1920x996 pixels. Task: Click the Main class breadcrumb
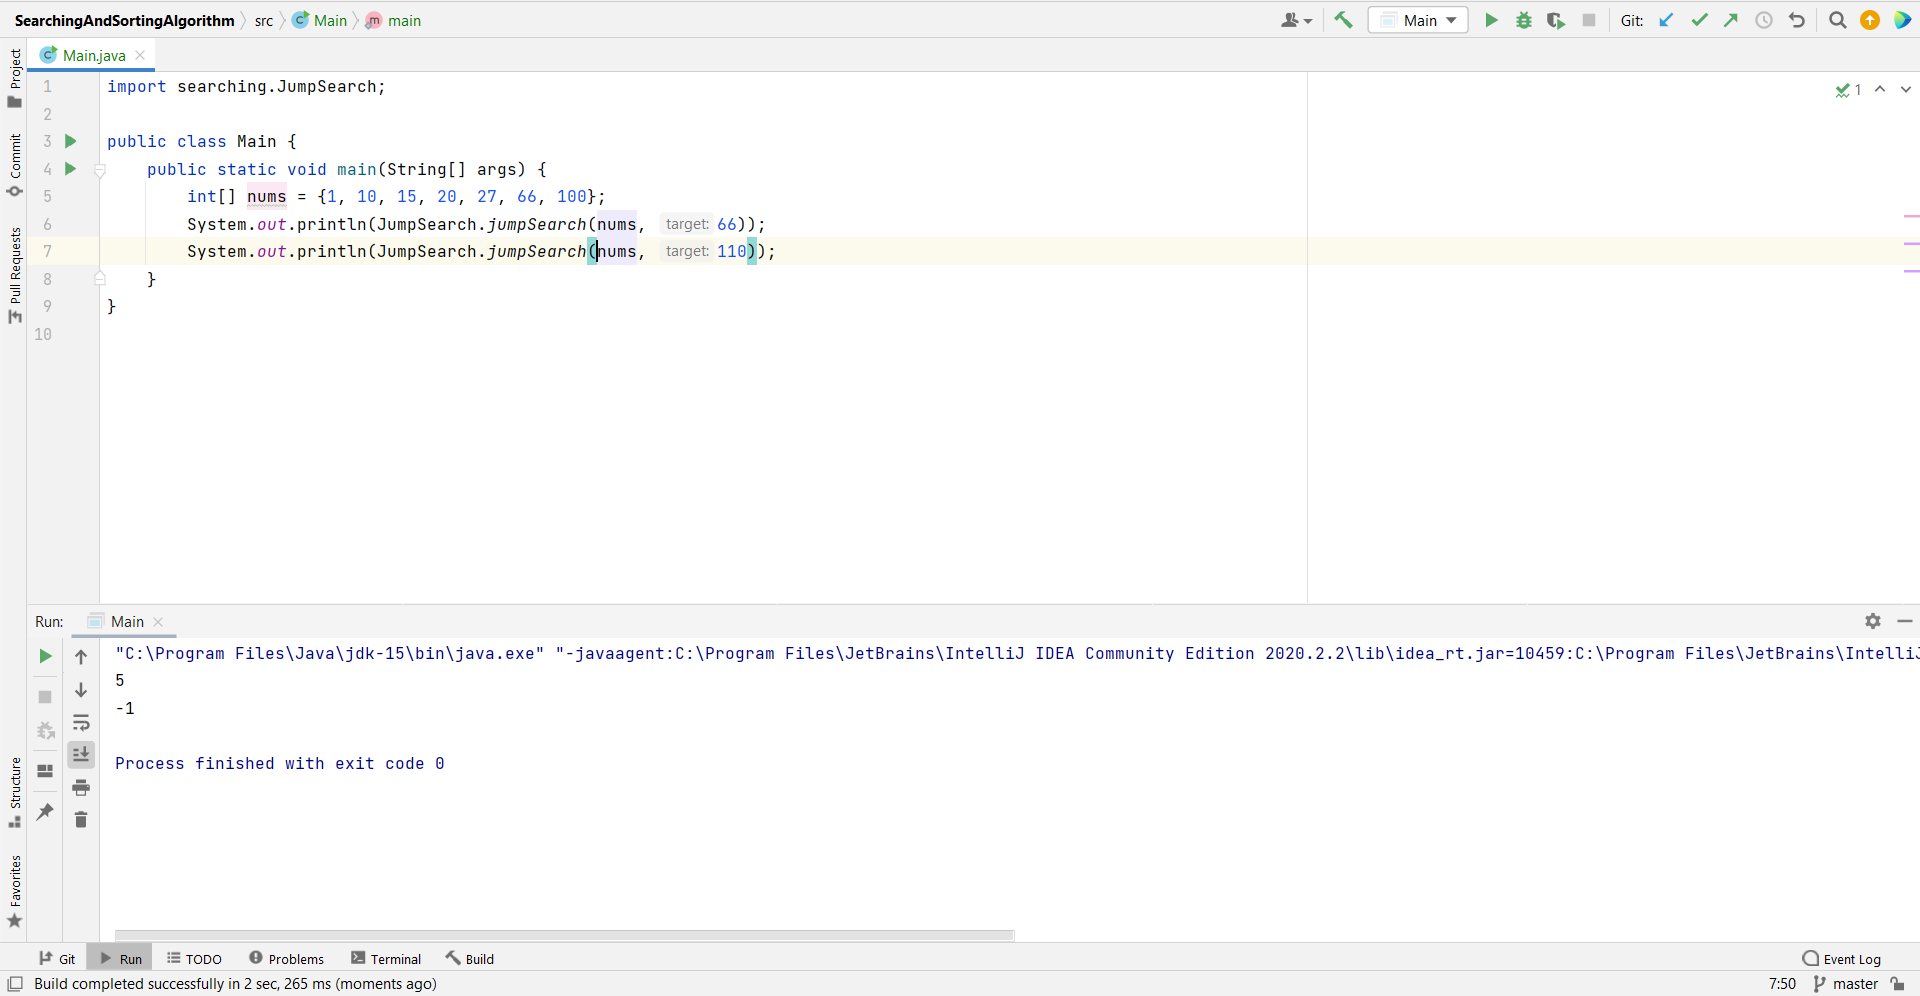pos(320,20)
